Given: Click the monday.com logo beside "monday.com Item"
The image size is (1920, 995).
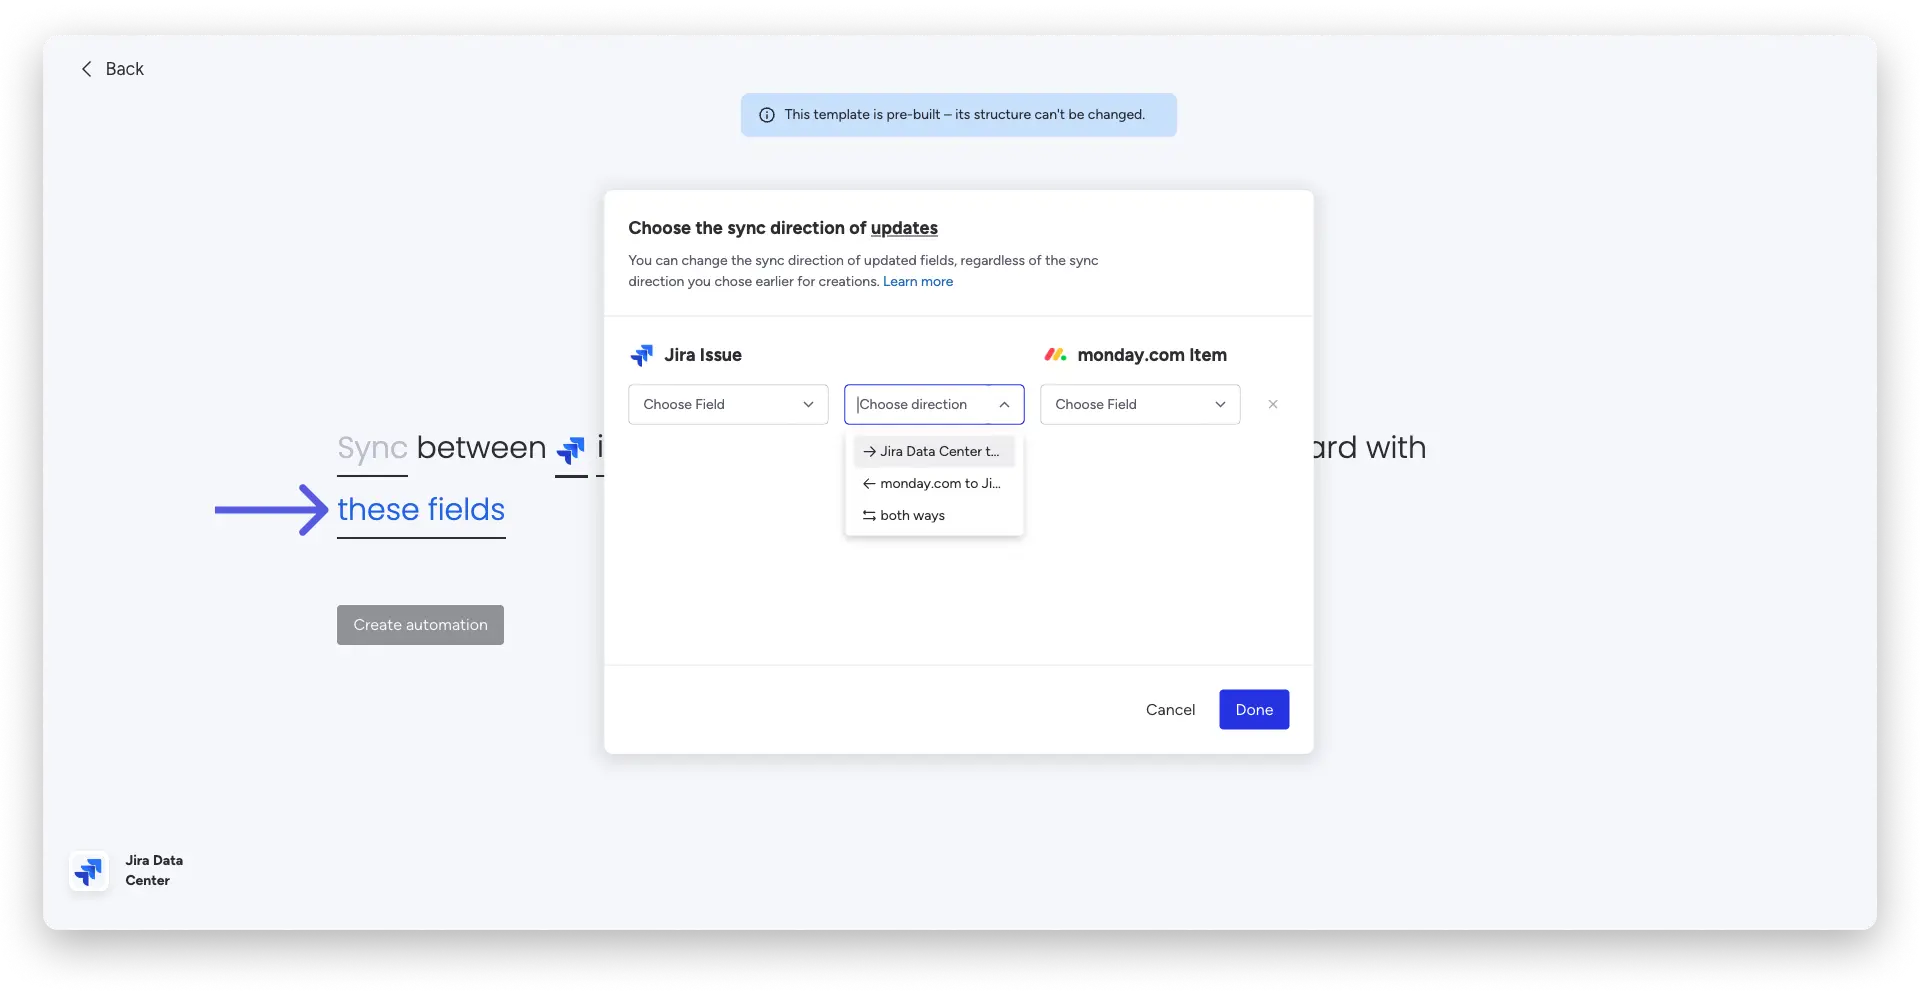Looking at the screenshot, I should click(1055, 355).
